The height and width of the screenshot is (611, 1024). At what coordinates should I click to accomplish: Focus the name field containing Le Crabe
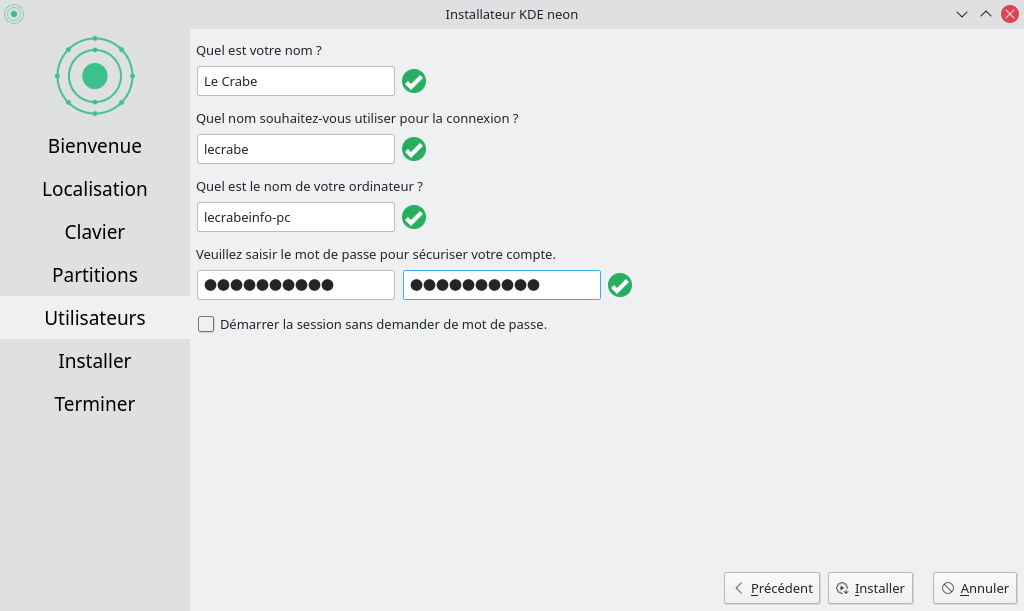296,81
